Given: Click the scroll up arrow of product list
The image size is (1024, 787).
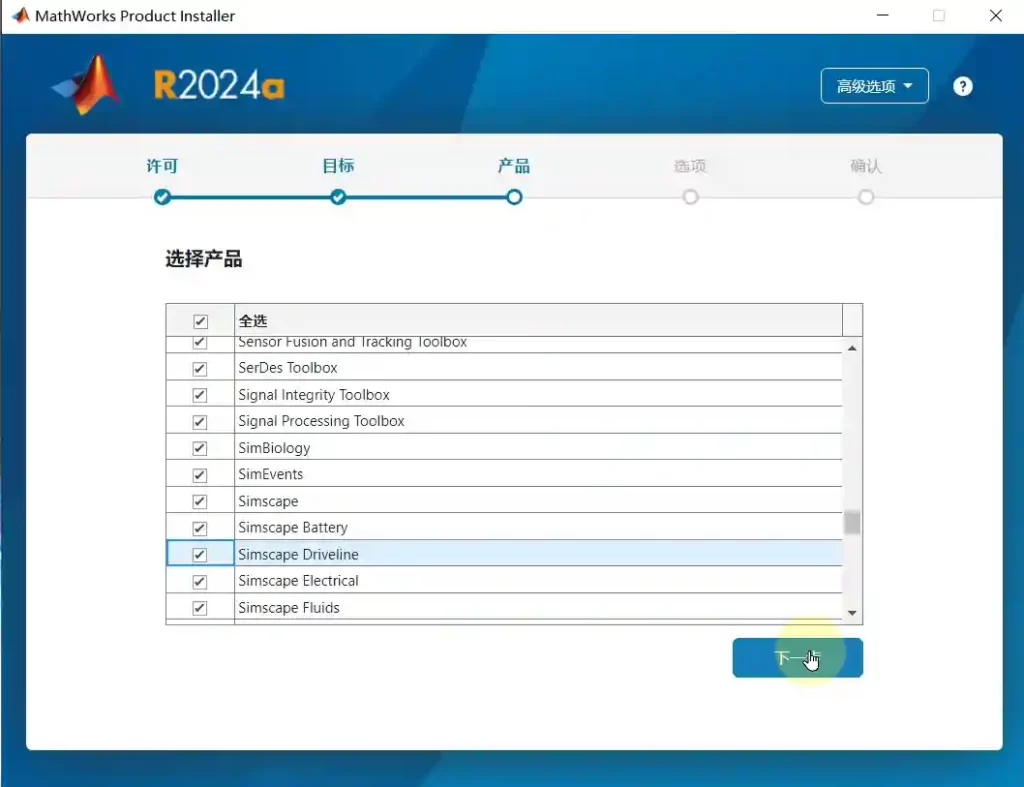Looking at the screenshot, I should (x=852, y=348).
